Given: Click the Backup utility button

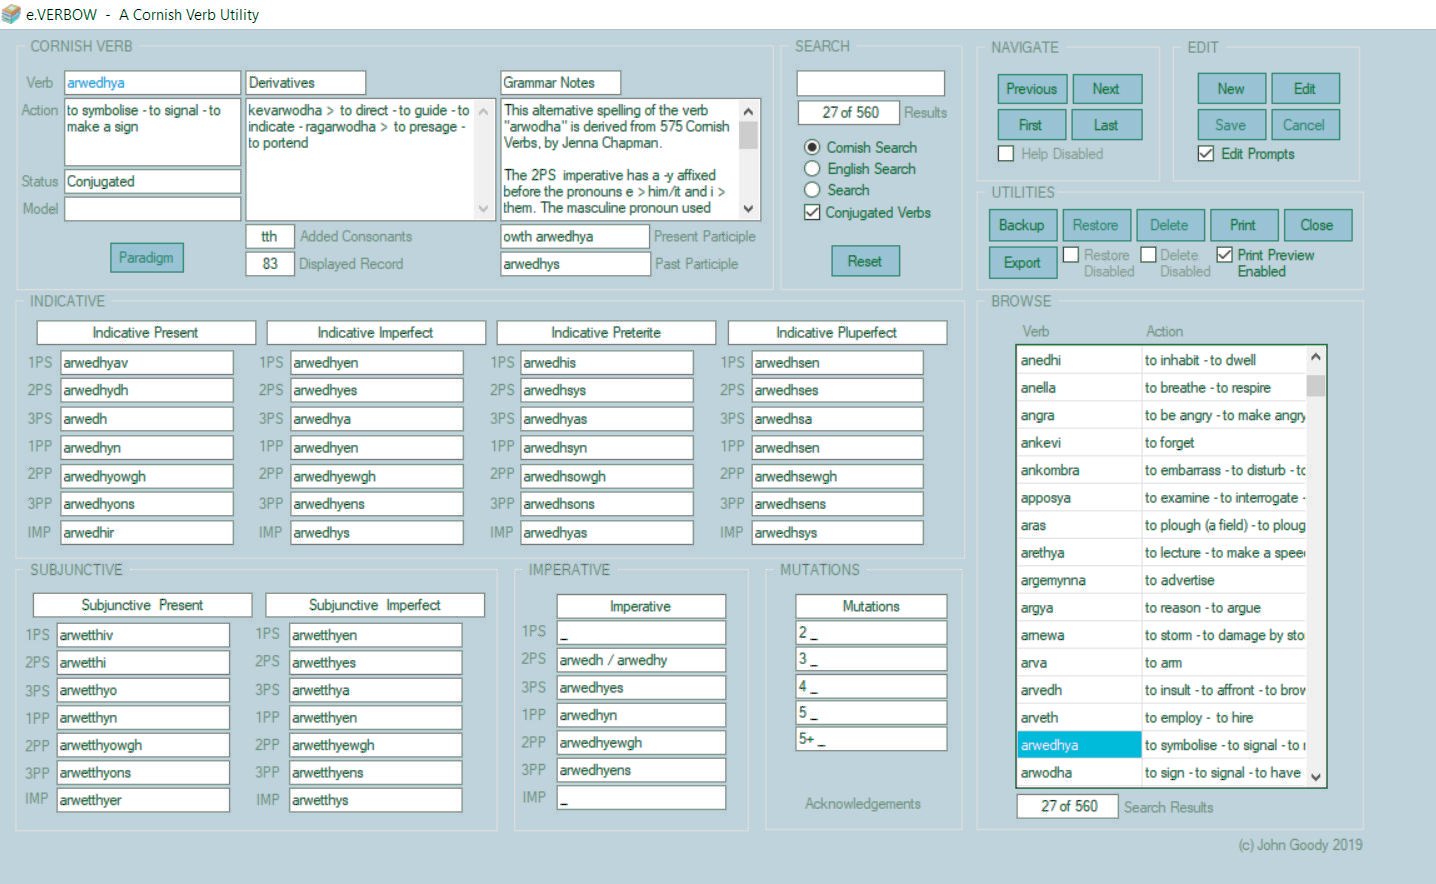Looking at the screenshot, I should [1022, 225].
